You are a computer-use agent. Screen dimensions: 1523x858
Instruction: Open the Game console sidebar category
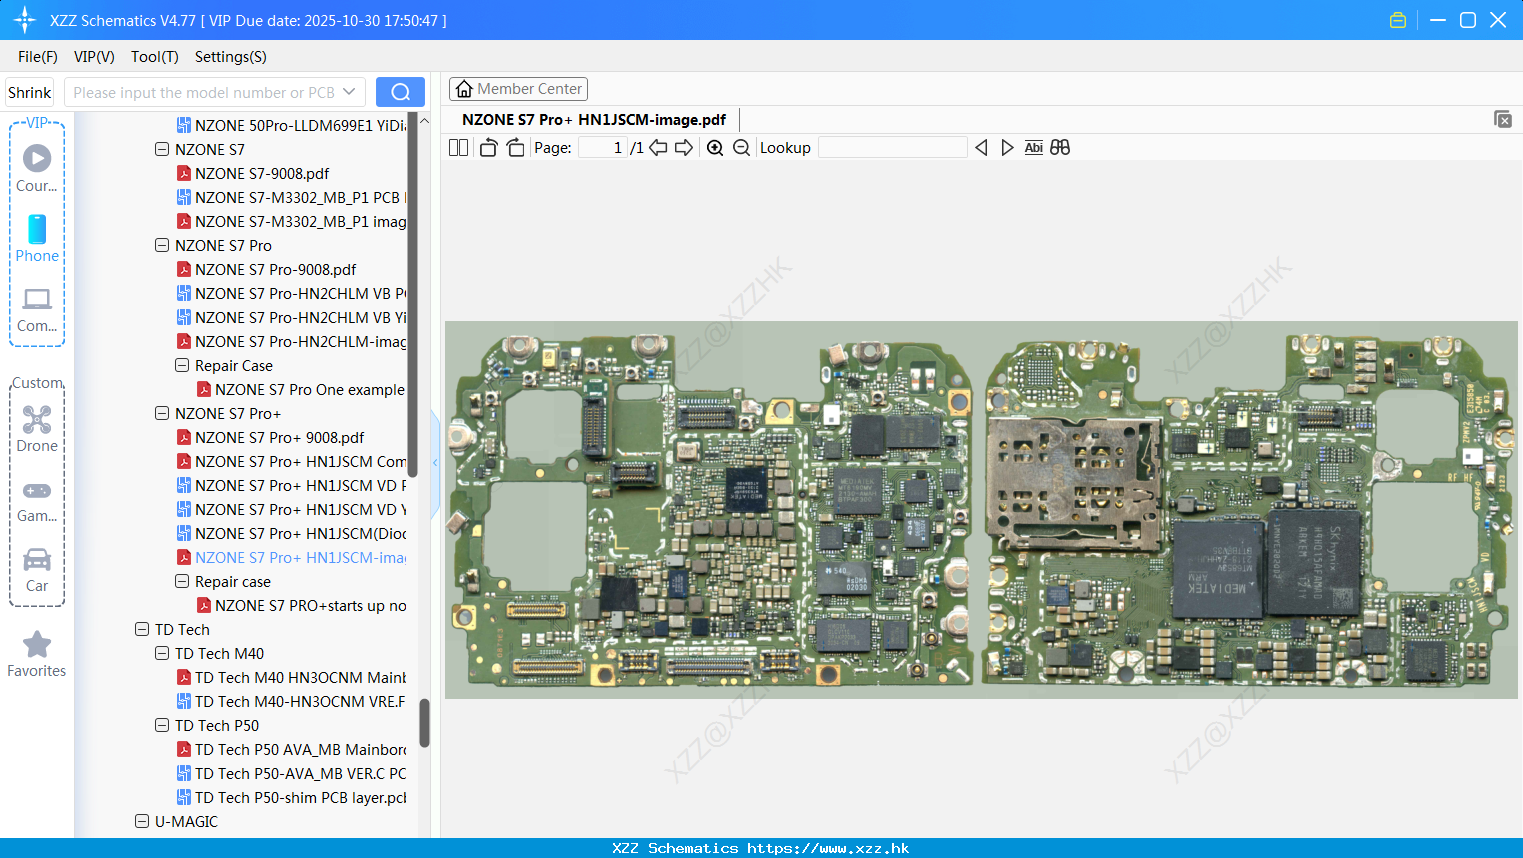[37, 500]
